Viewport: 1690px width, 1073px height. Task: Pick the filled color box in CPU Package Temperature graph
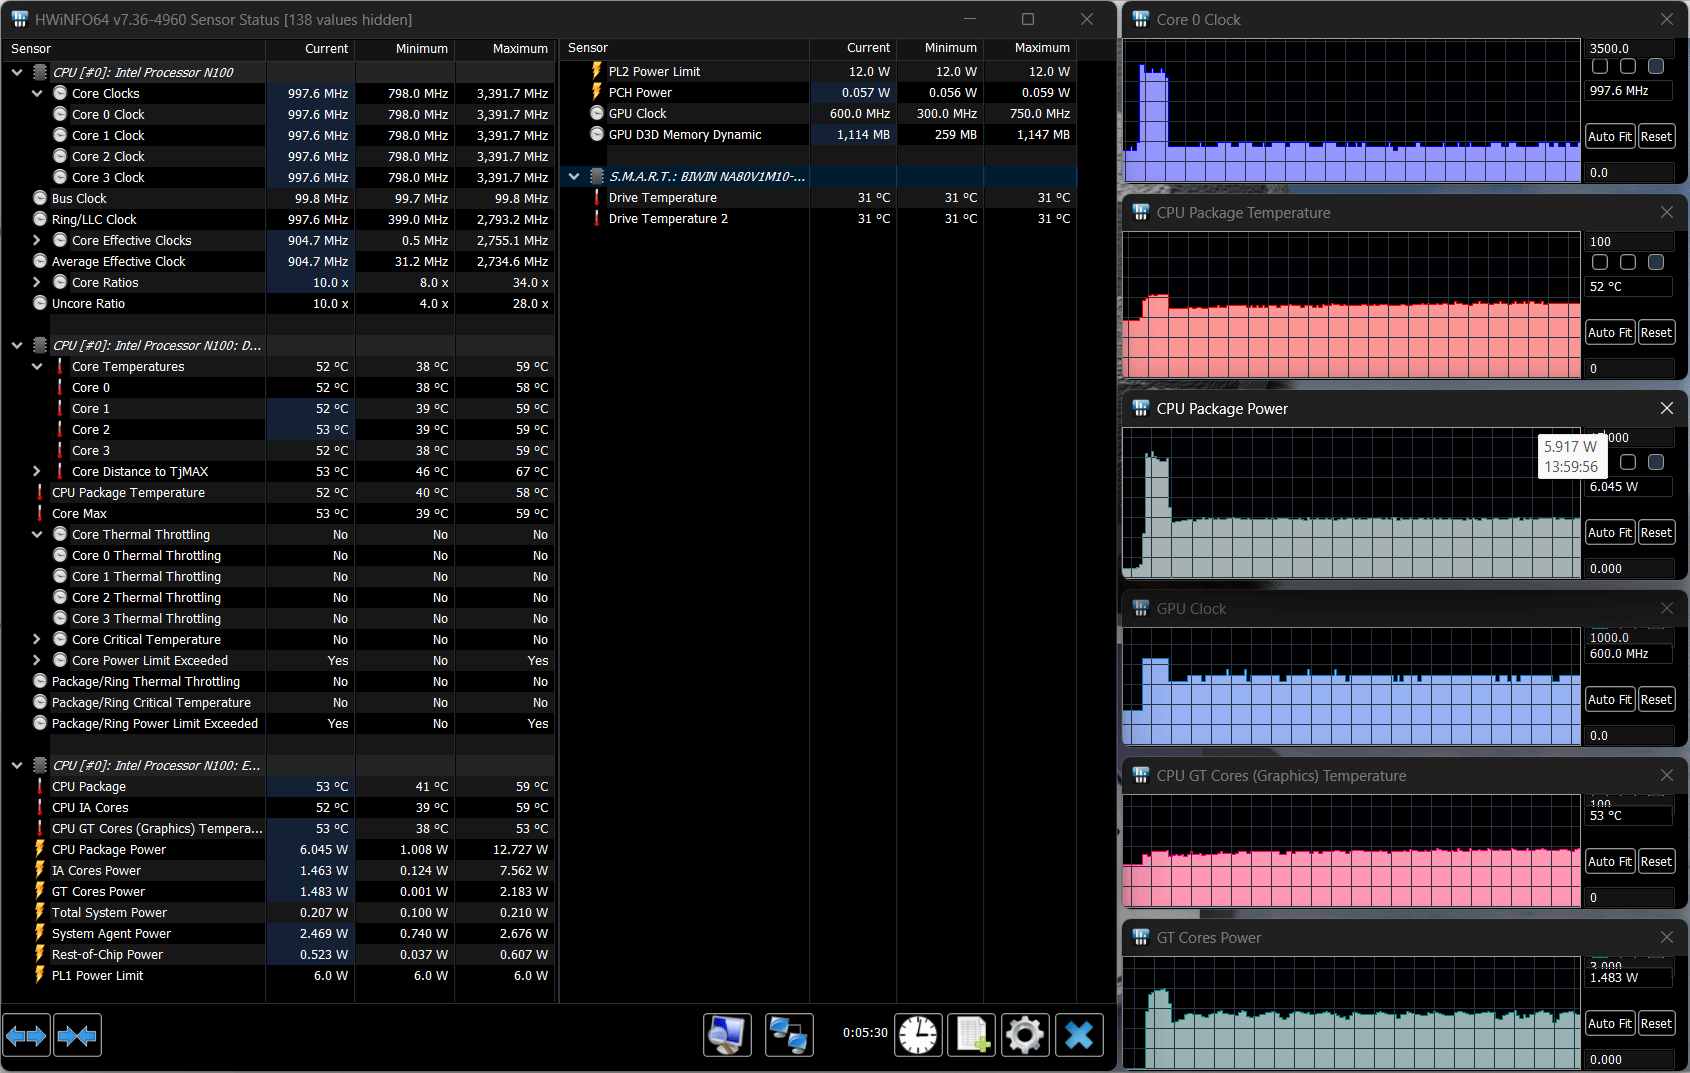coord(1656,262)
